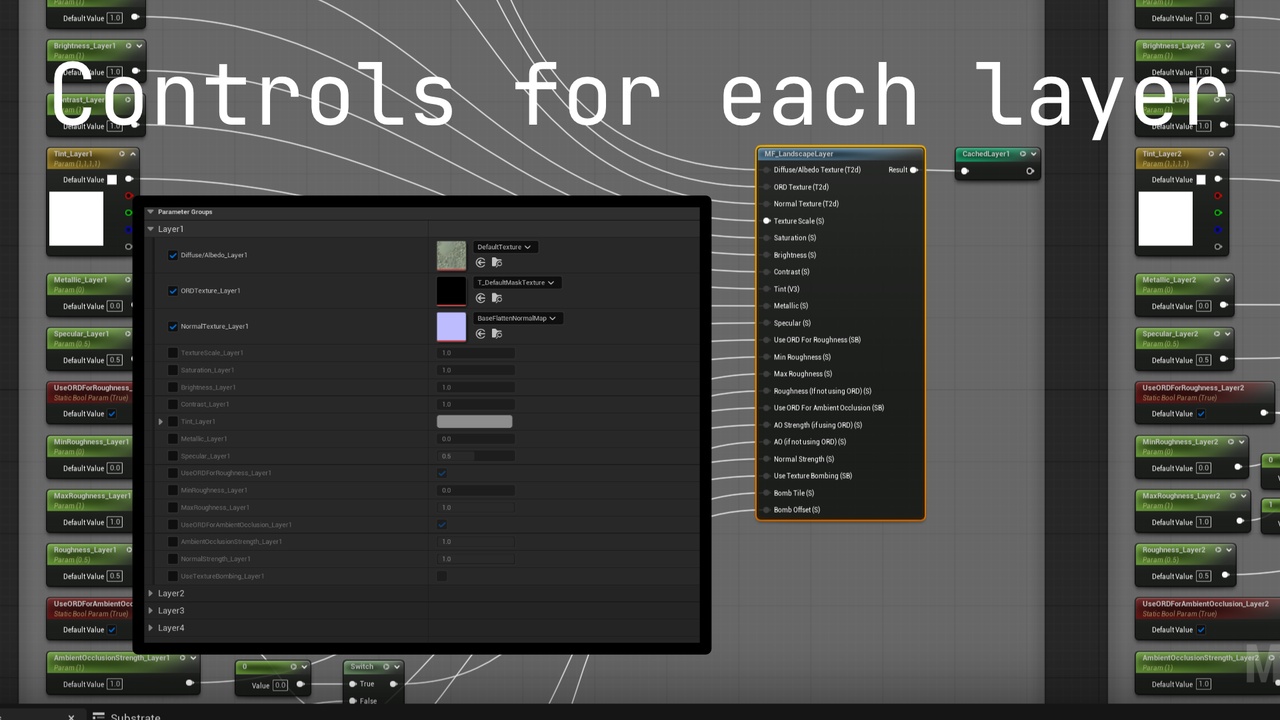The image size is (1280, 720).
Task: Click the CachedLayer1 node input pin
Action: point(965,171)
